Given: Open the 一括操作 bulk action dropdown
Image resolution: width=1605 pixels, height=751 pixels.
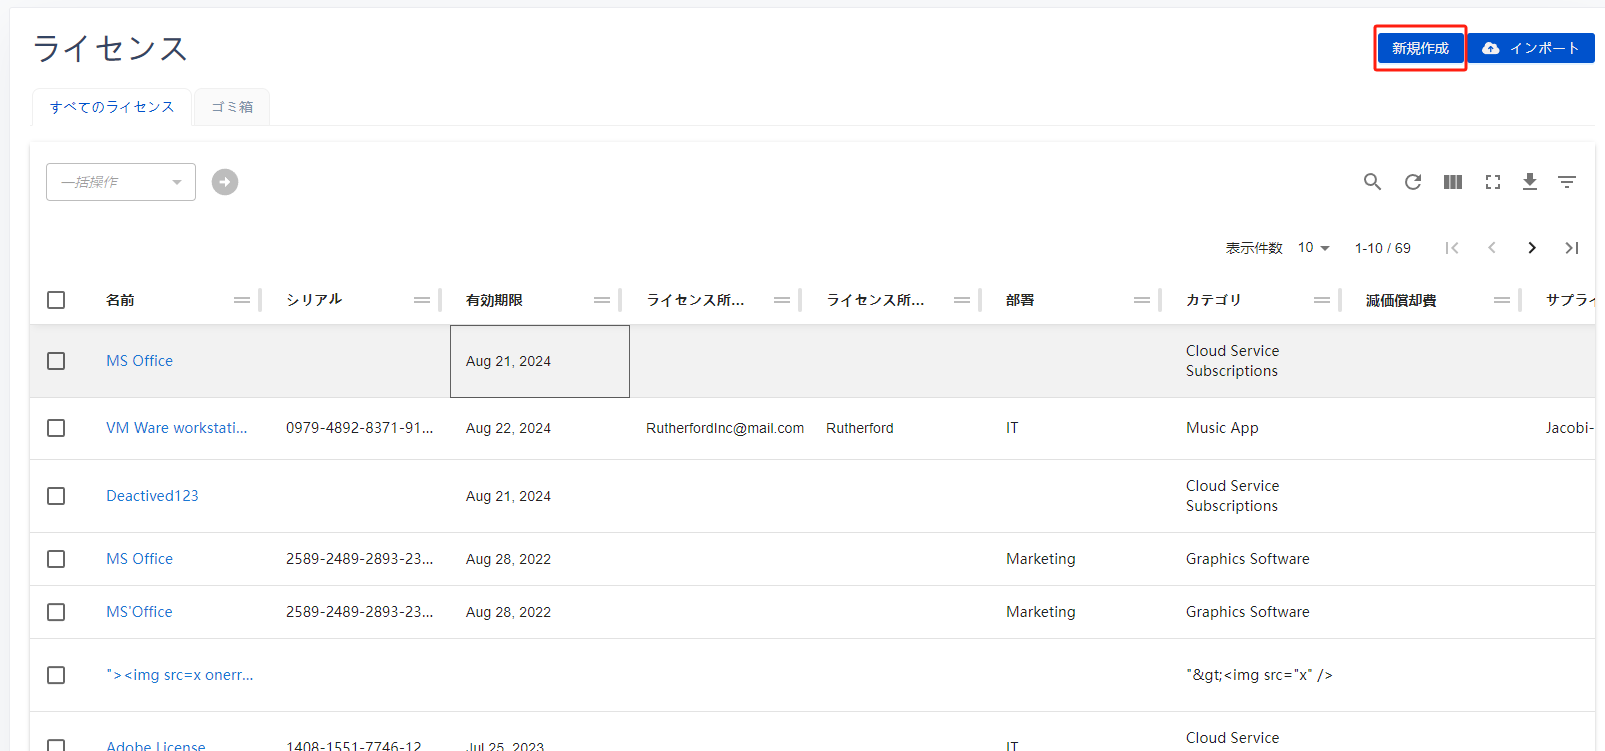Looking at the screenshot, I should 121,182.
